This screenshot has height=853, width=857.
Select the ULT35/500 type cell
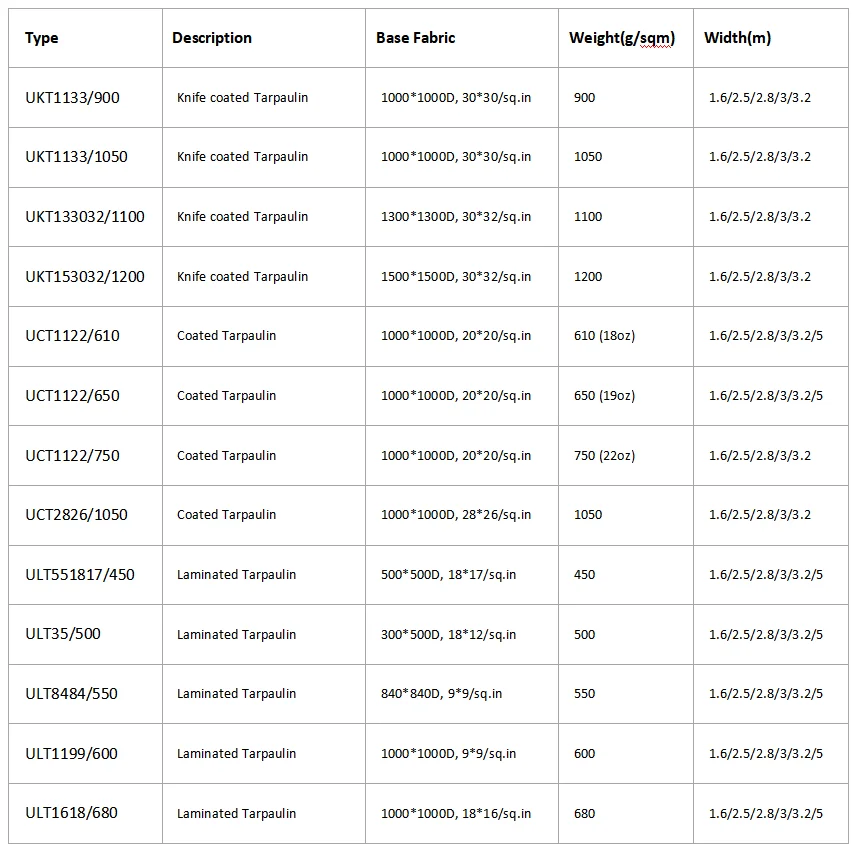(x=63, y=634)
